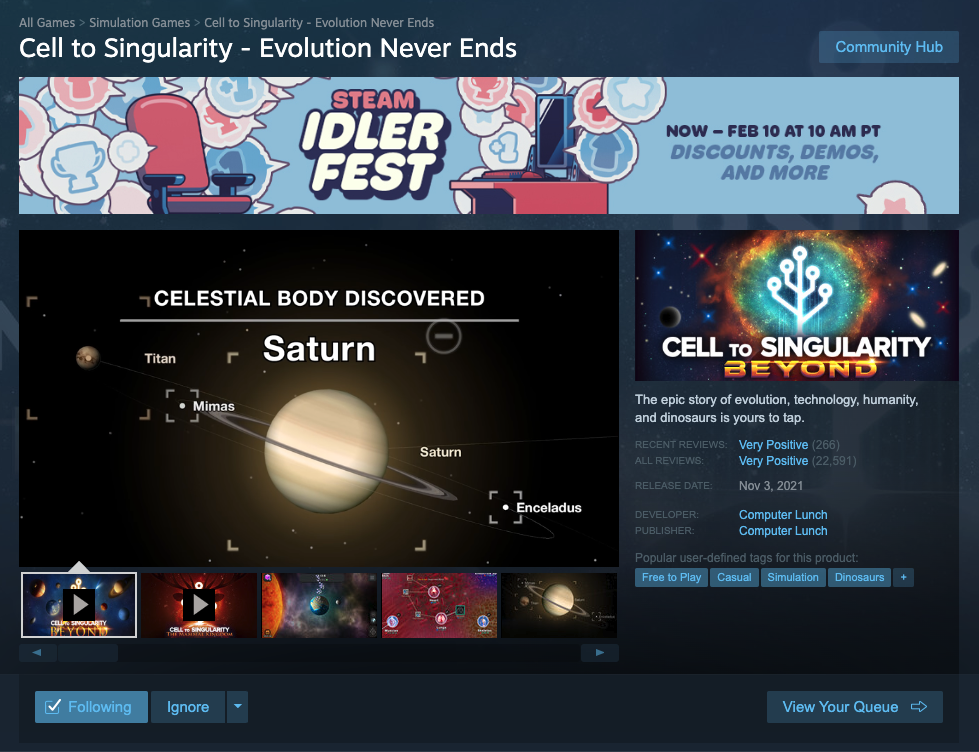Go to Simulation Games breadcrumb
The height and width of the screenshot is (752, 979).
139,22
